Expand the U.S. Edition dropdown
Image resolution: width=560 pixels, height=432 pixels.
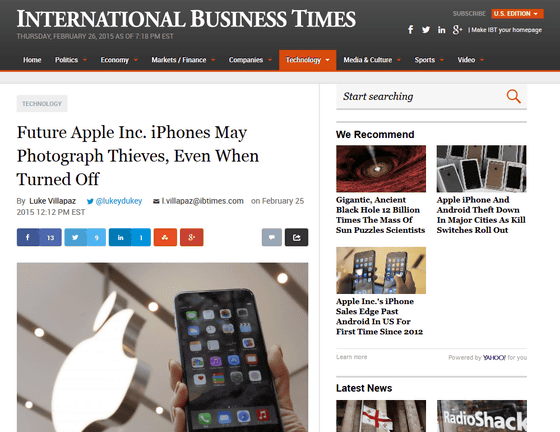click(518, 14)
